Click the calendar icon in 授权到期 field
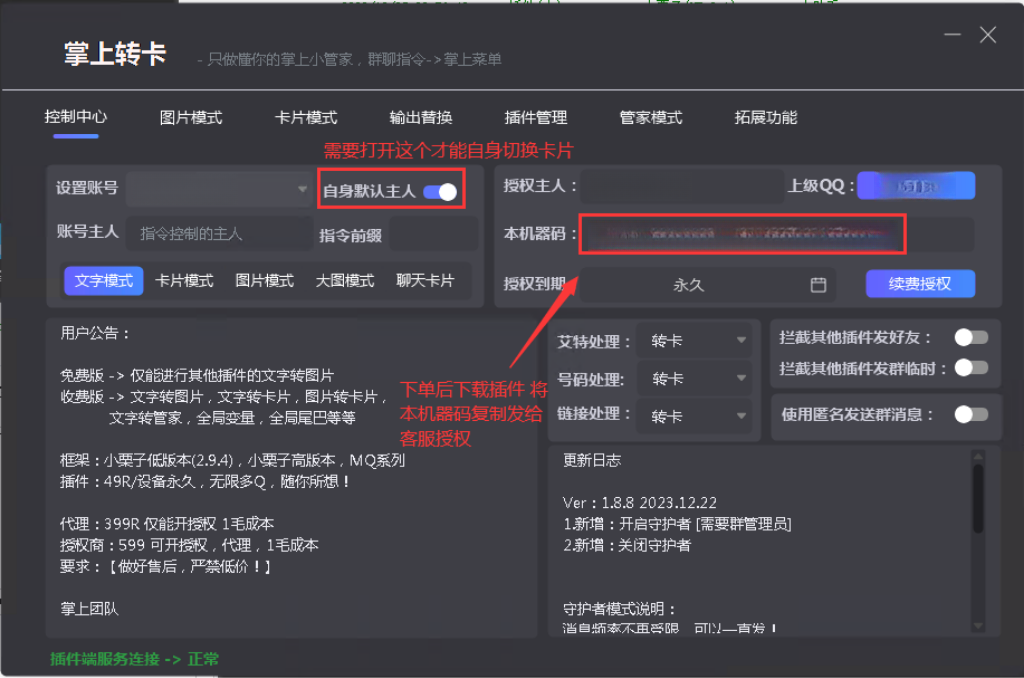1024x678 pixels. coord(818,285)
